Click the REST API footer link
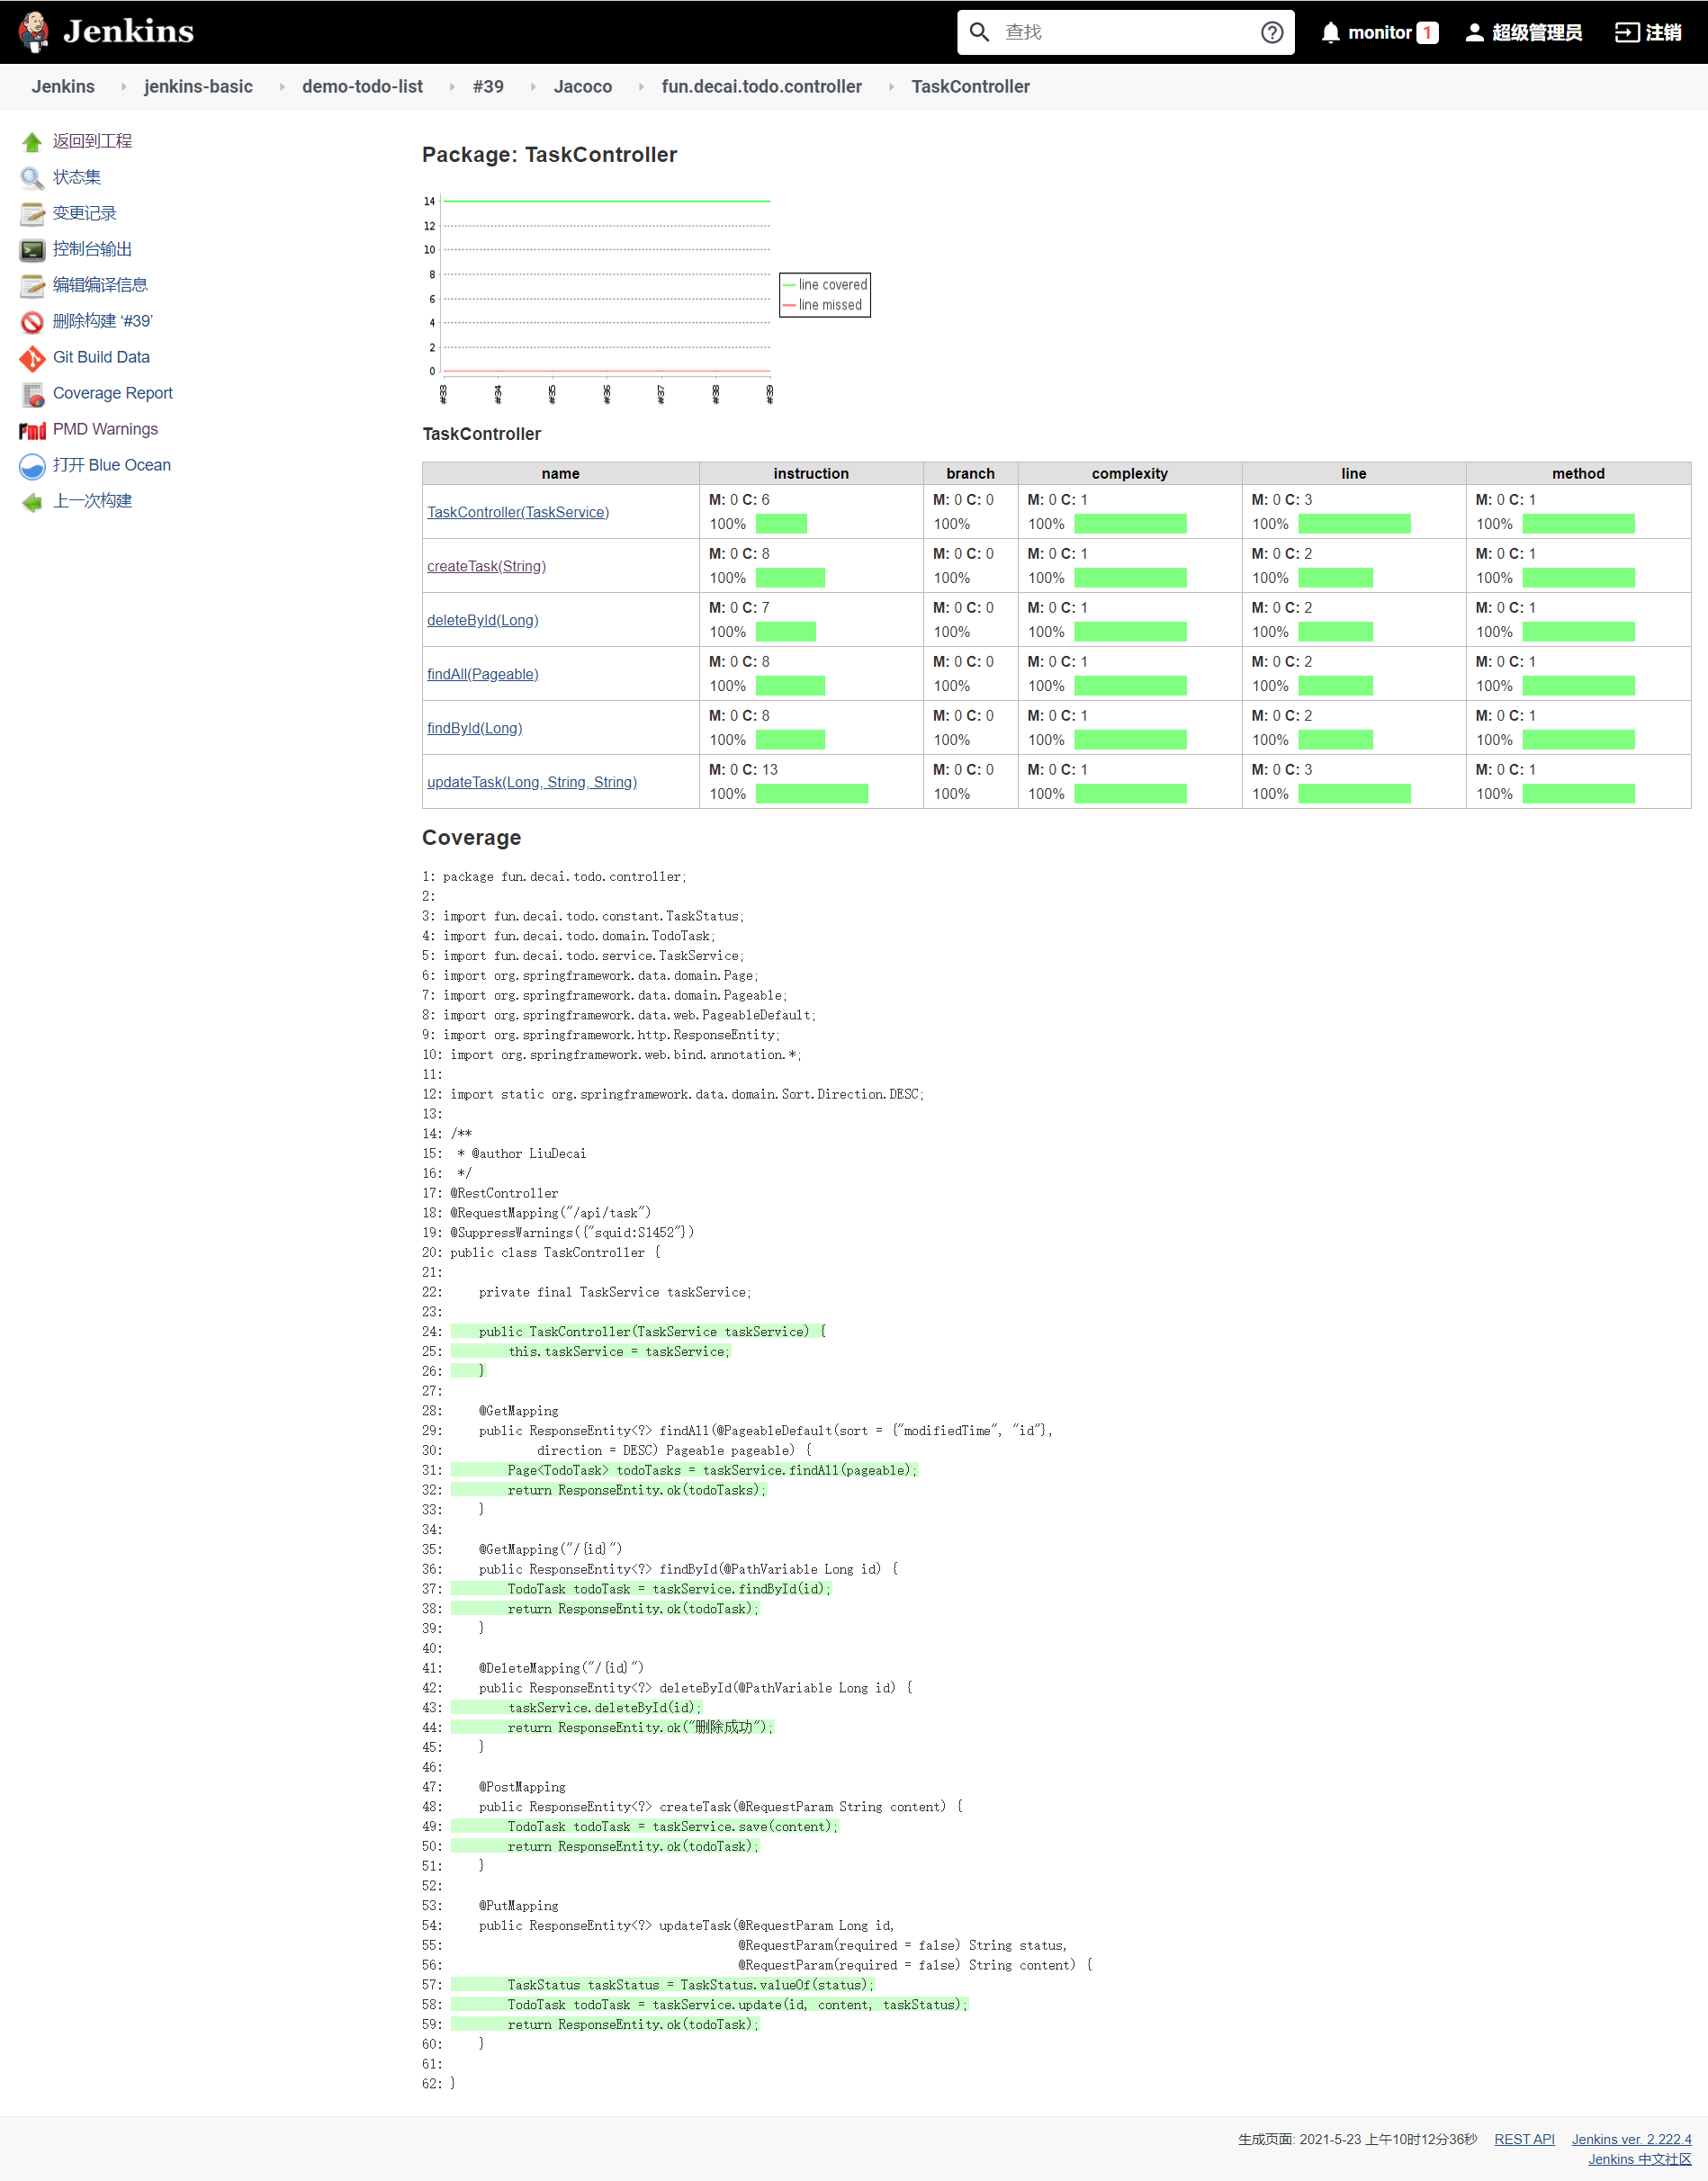 [1523, 2139]
